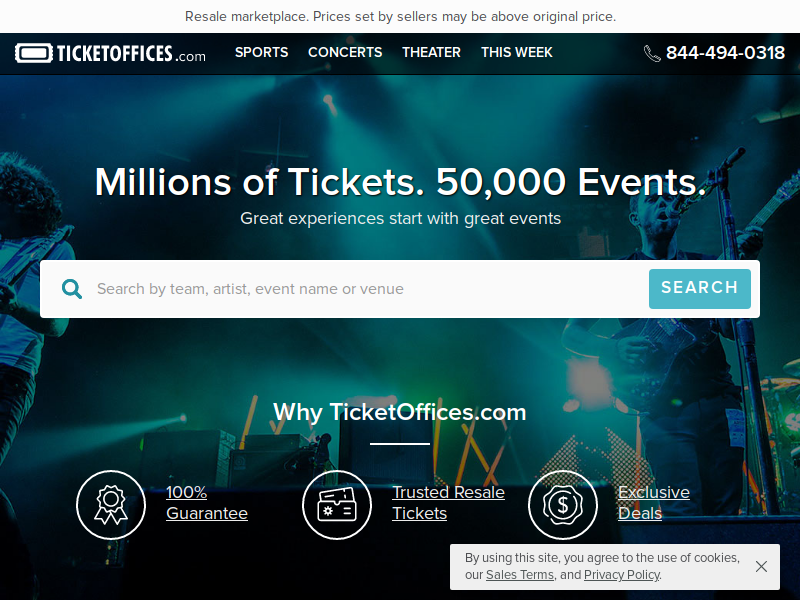Click the Exclusive Deals dollar seal icon
Screen dimensions: 800x600
click(x=563, y=505)
